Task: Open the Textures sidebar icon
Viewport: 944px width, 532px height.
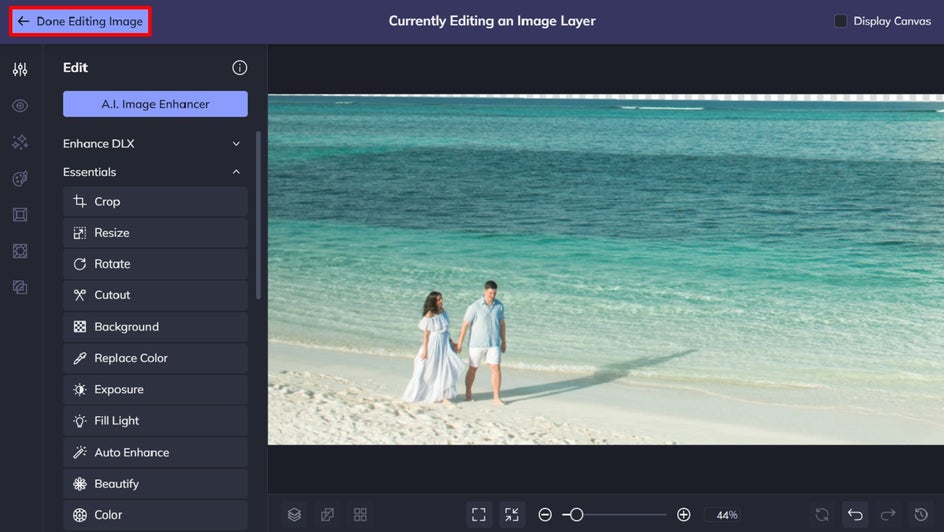Action: click(20, 287)
